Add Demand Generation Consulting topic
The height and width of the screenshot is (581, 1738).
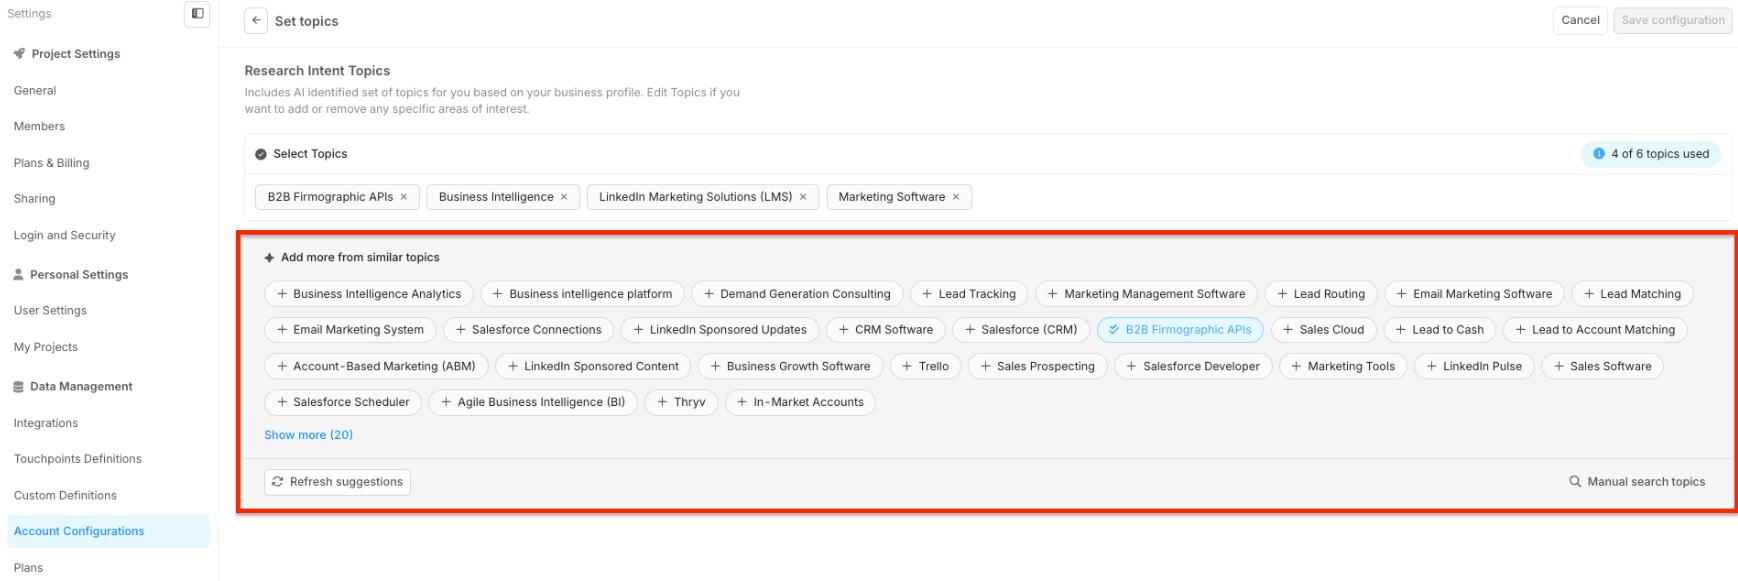(797, 294)
